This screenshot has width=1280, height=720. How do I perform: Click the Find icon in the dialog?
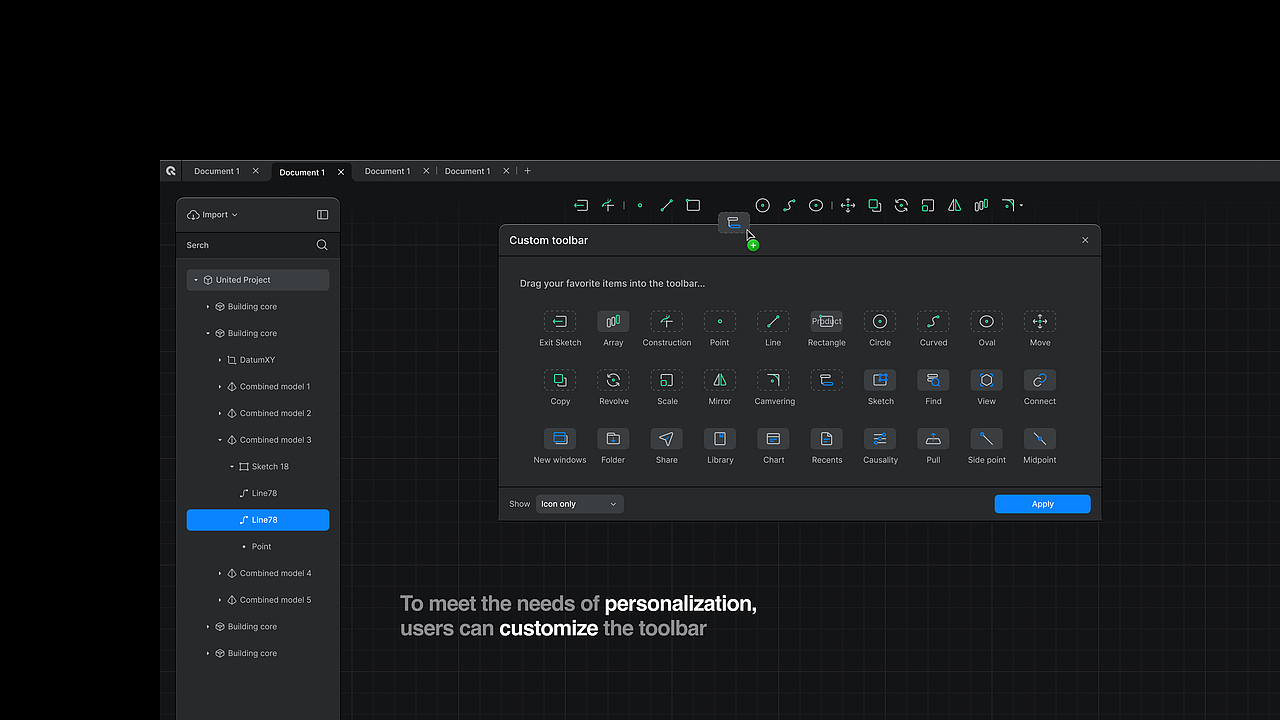coord(933,380)
